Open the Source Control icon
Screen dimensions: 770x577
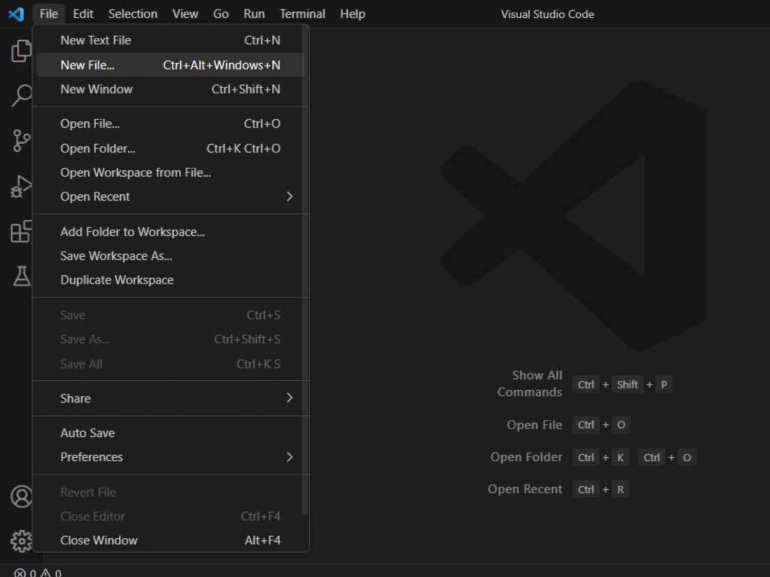click(x=21, y=141)
